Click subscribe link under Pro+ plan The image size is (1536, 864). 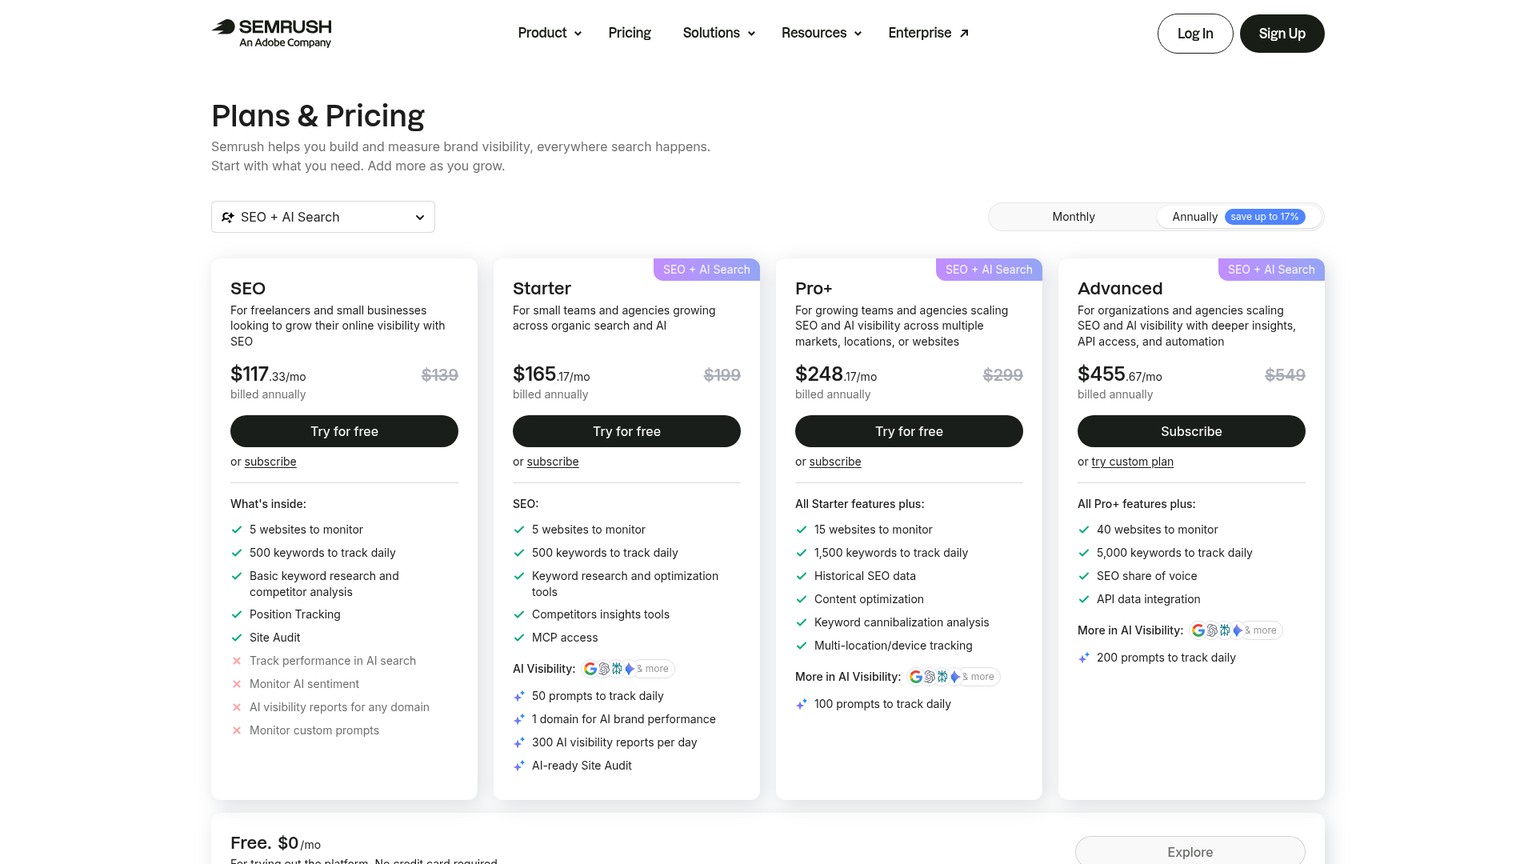coord(835,462)
